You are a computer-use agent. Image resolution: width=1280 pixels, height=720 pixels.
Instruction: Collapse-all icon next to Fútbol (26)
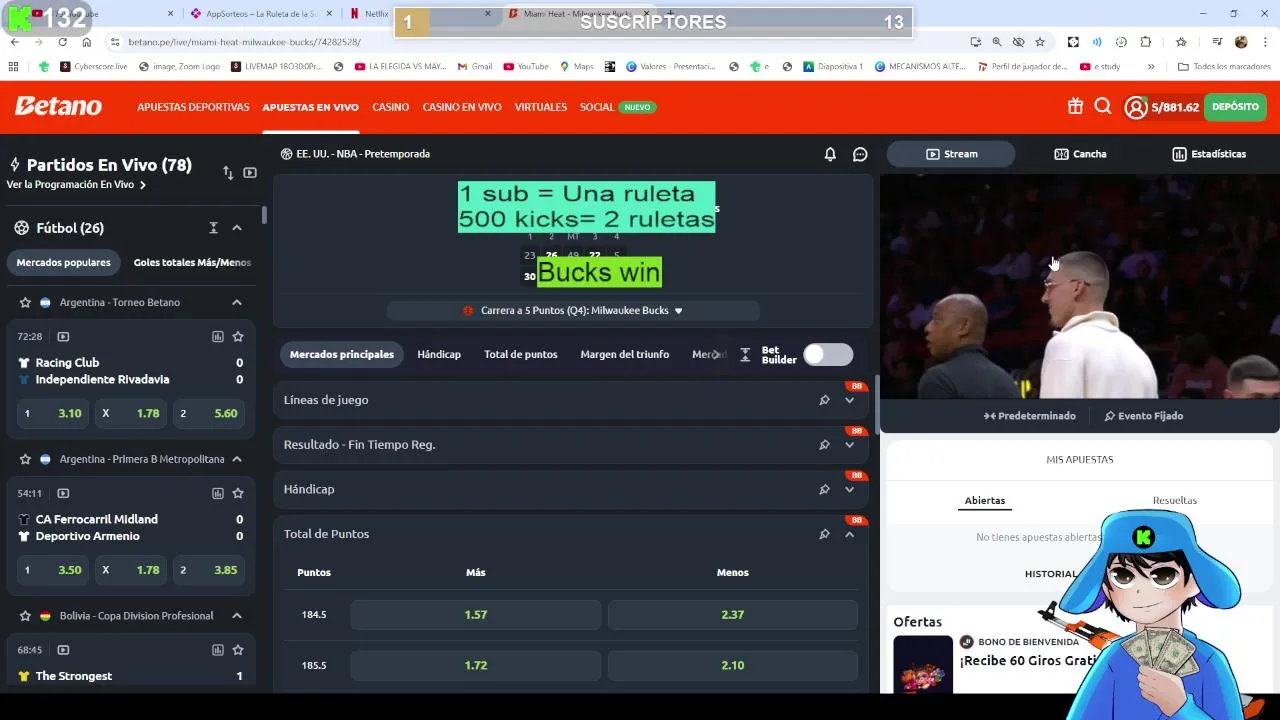tap(213, 228)
